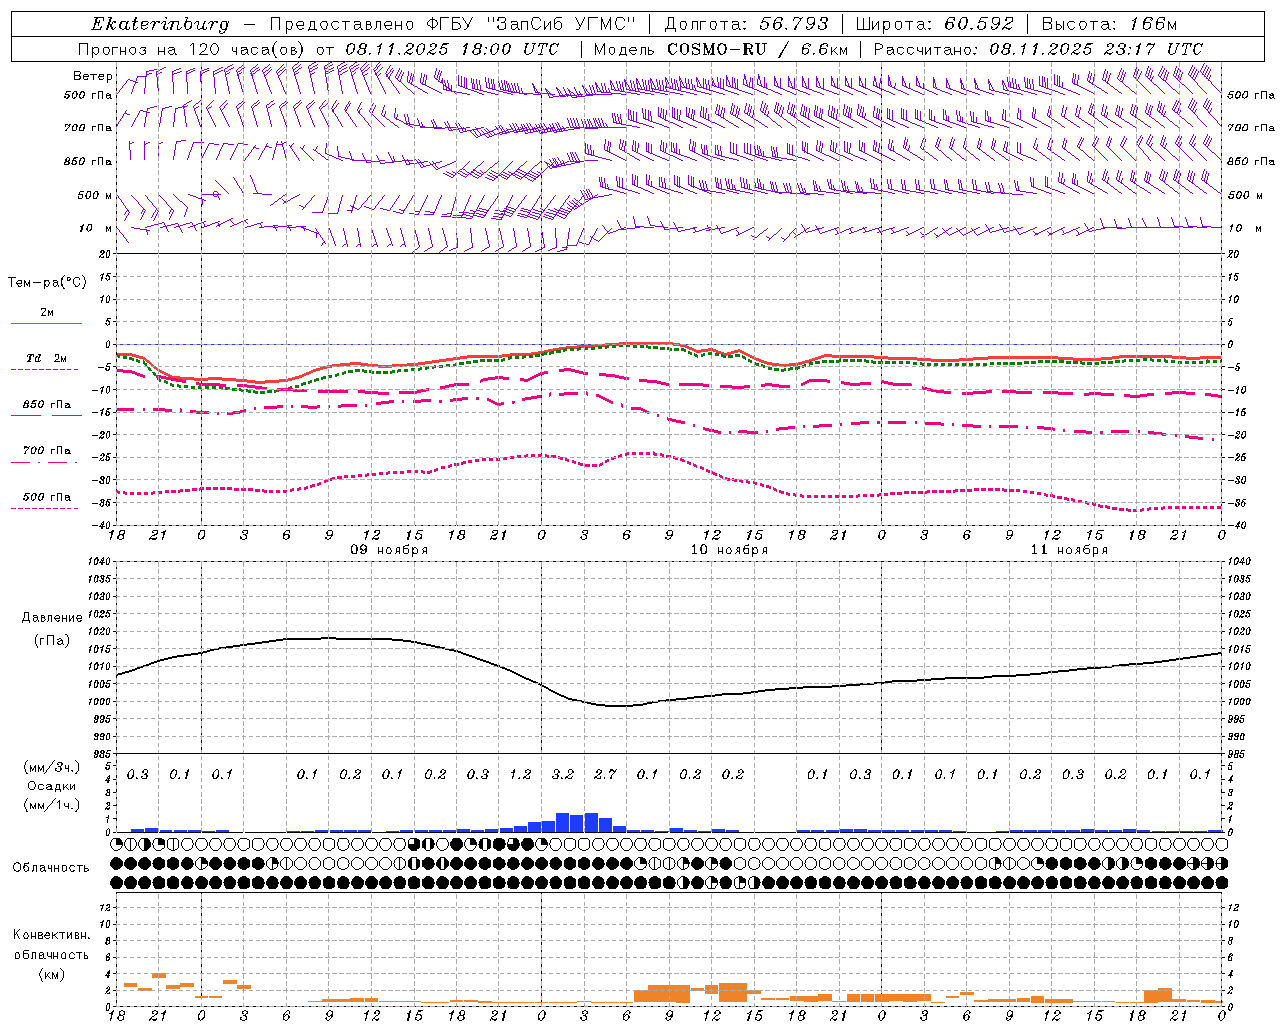Click the 'Осадки' precipitation label

[x=51, y=786]
